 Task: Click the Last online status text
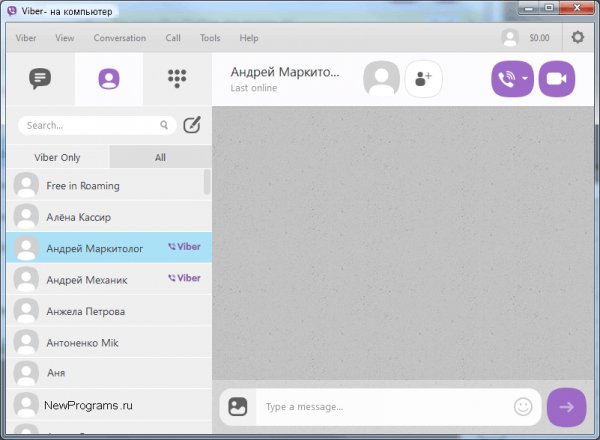pos(254,88)
